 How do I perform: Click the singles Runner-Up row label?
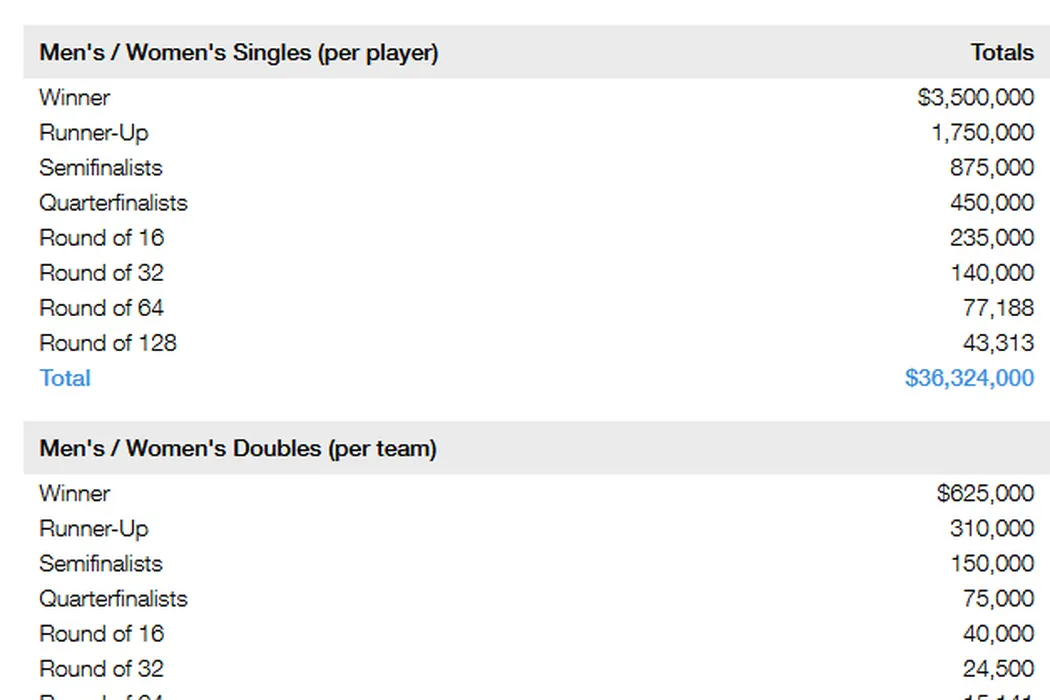tap(94, 133)
